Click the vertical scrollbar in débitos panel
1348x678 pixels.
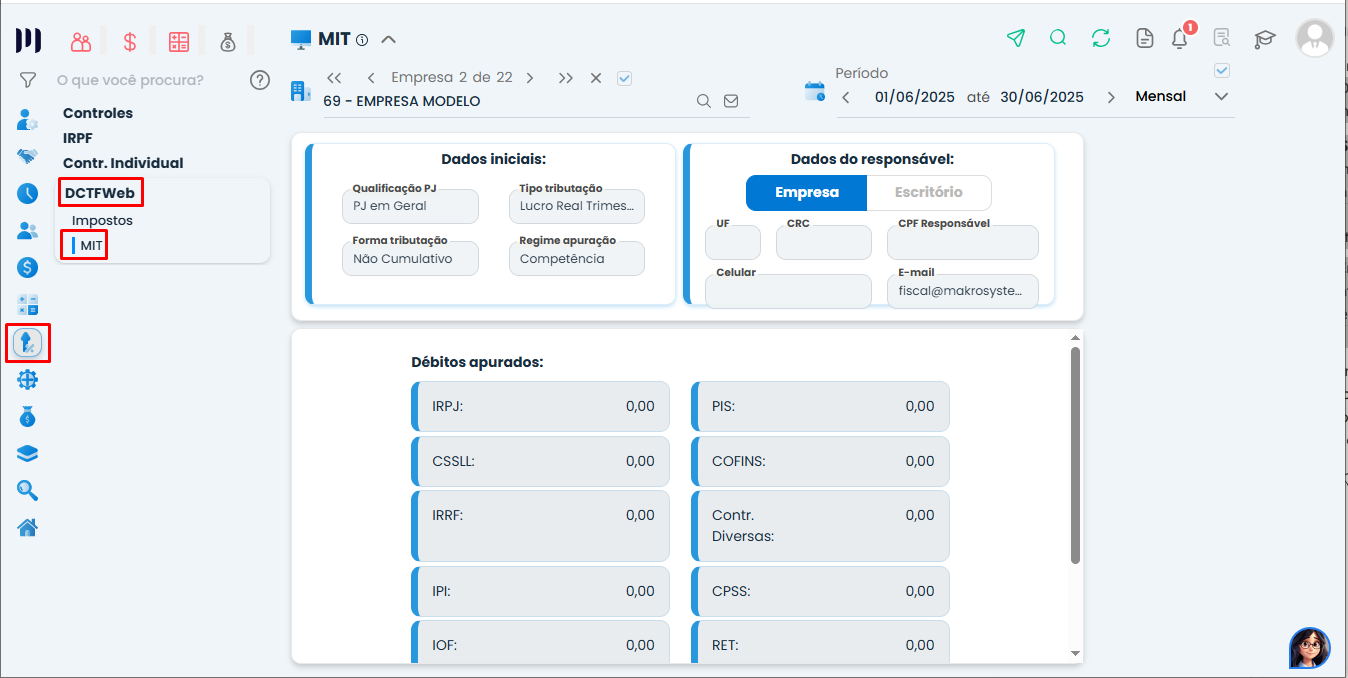[1075, 455]
